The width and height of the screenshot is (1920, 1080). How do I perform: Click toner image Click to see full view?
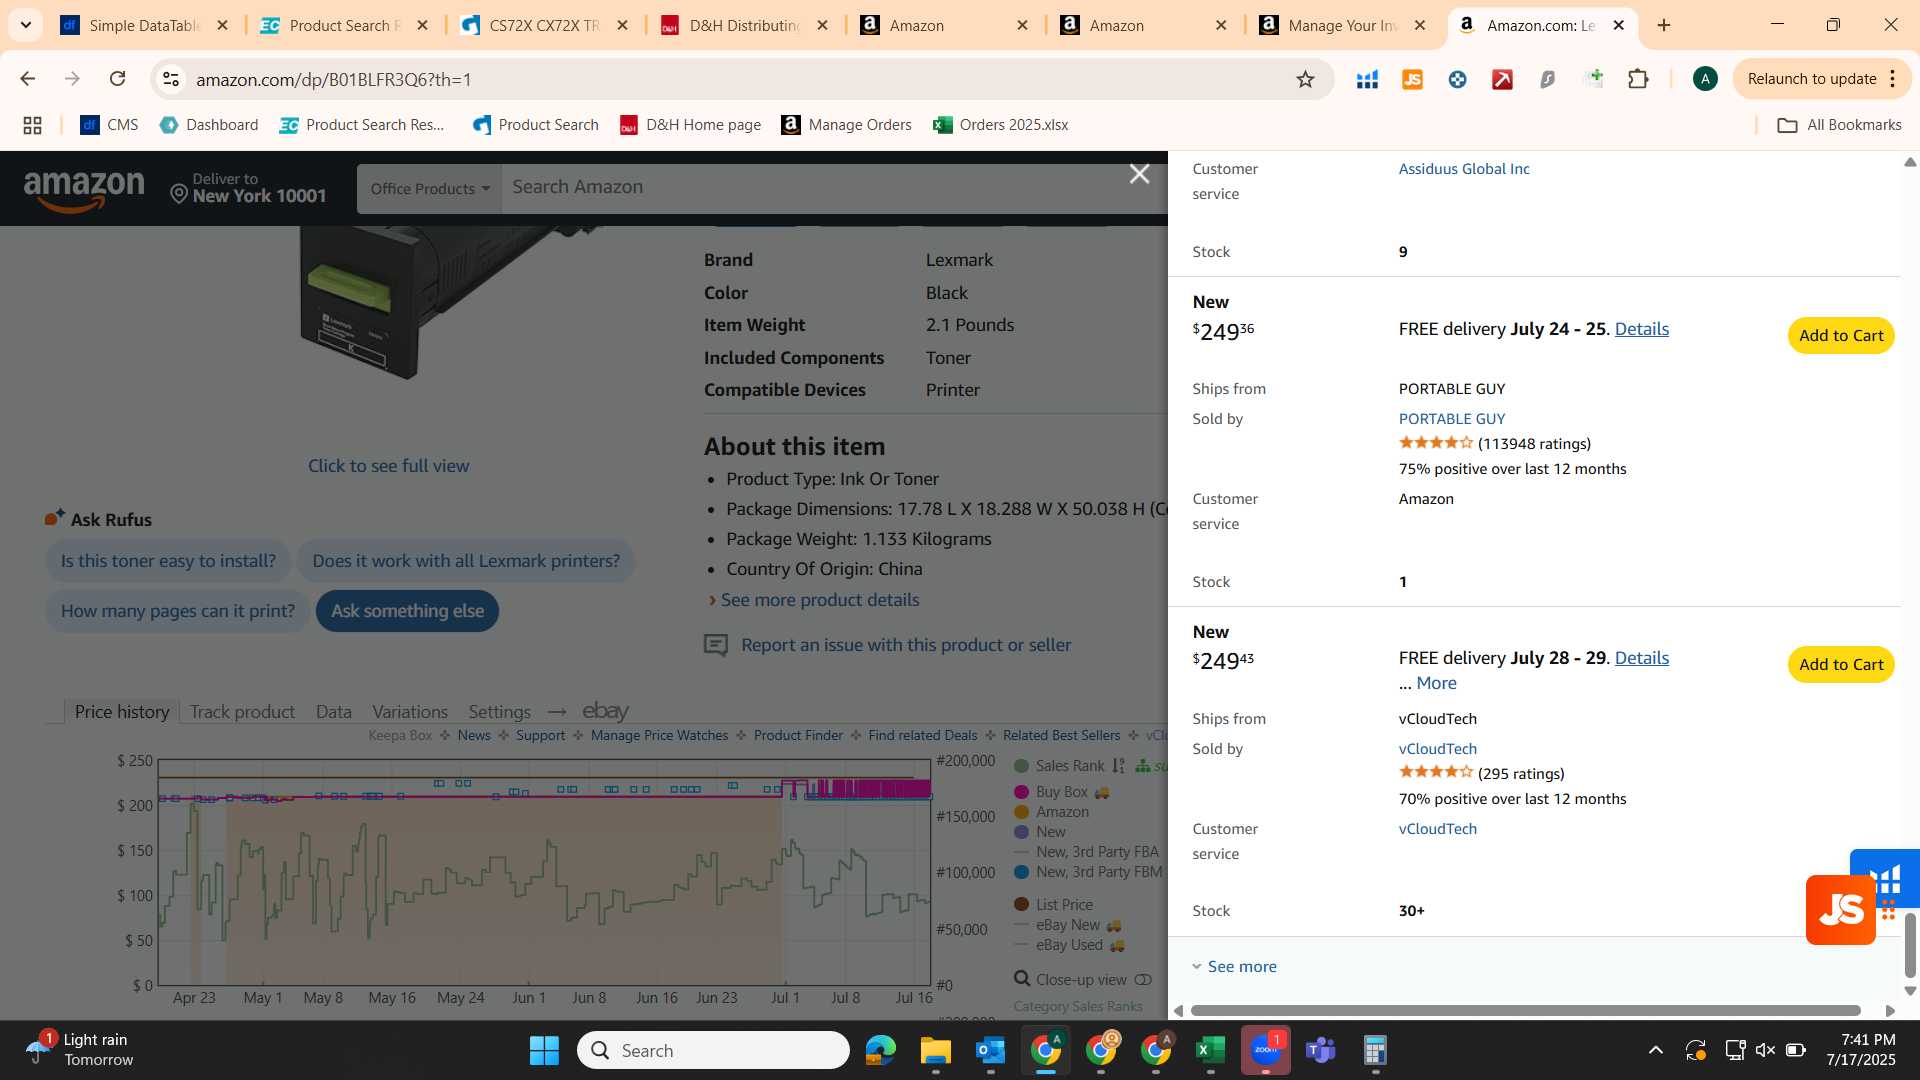click(388, 466)
